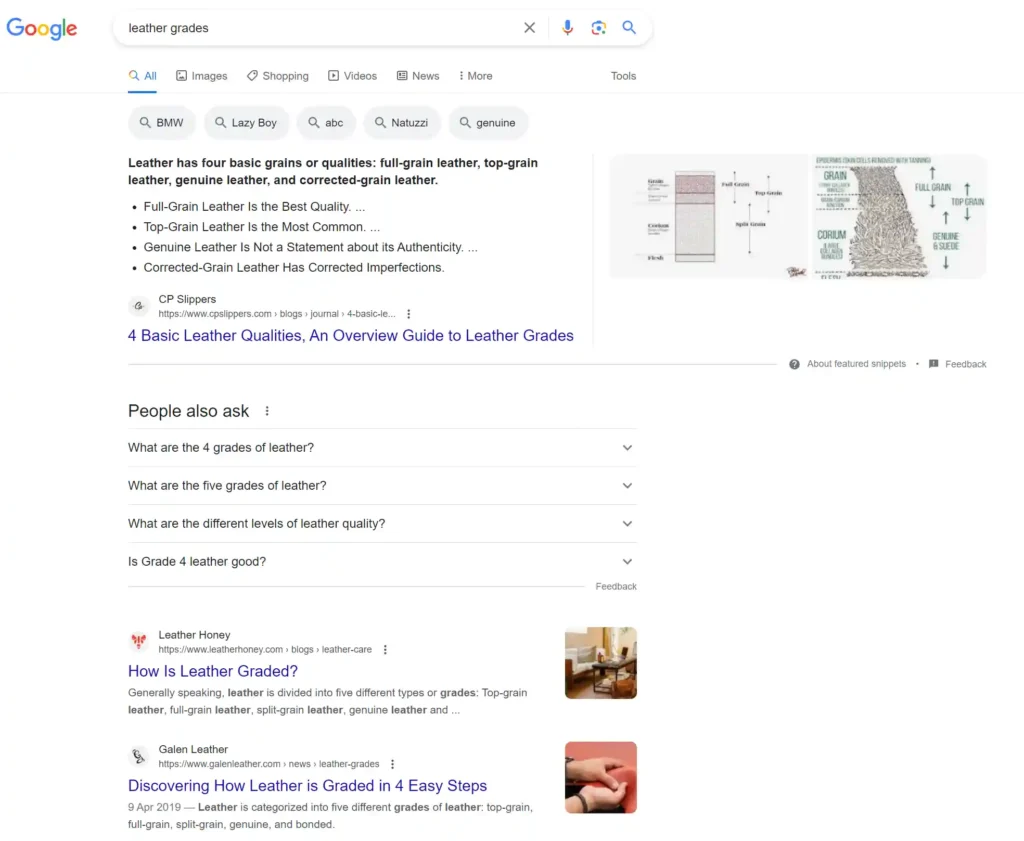Click snippet Feedback flag icon
Screen dimensions: 1024x841
(x=934, y=364)
